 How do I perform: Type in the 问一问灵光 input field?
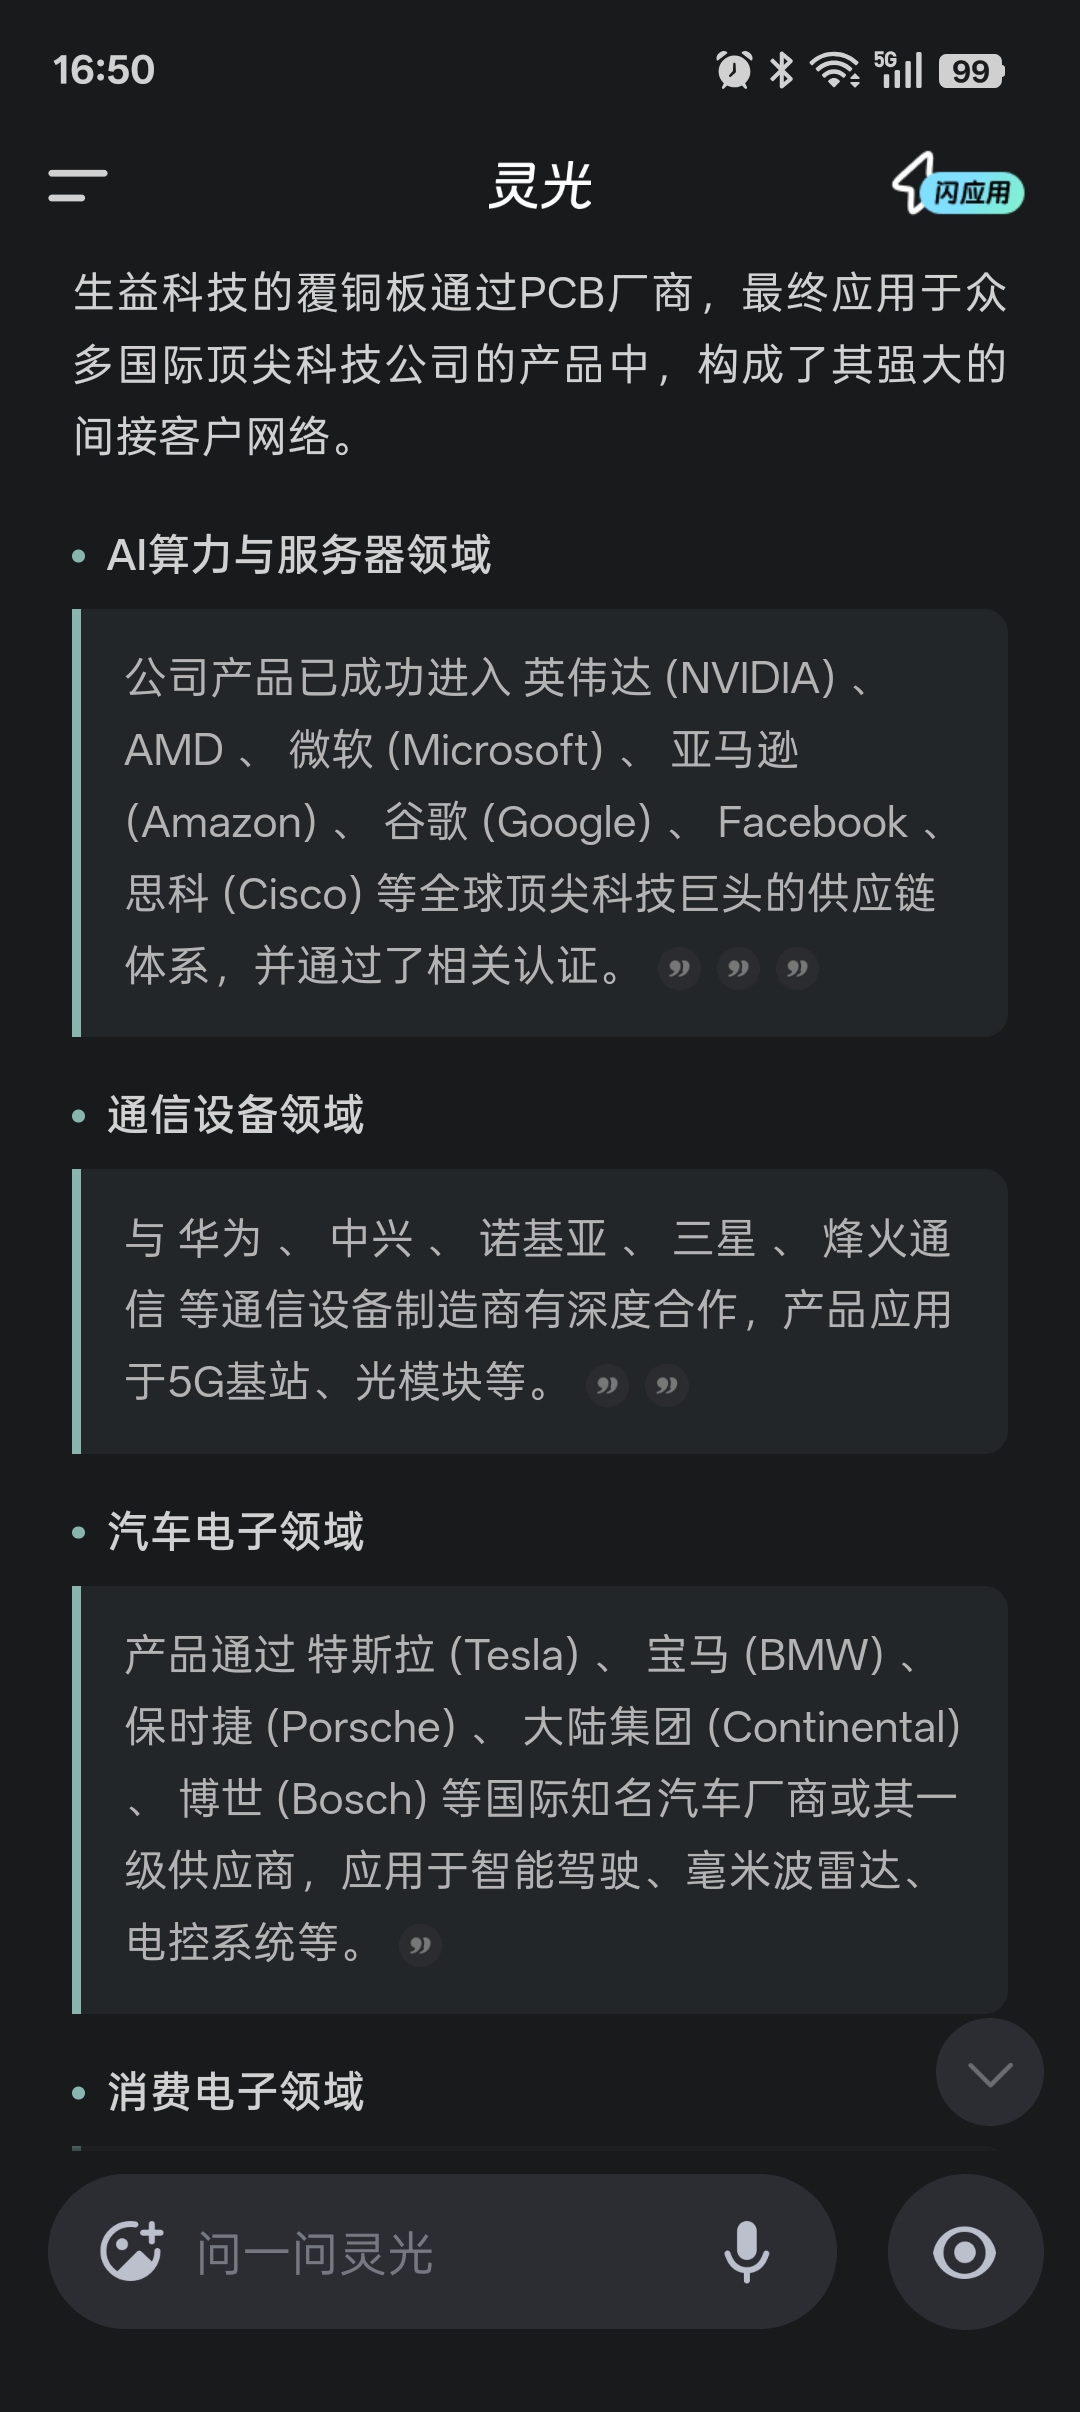click(x=440, y=2254)
